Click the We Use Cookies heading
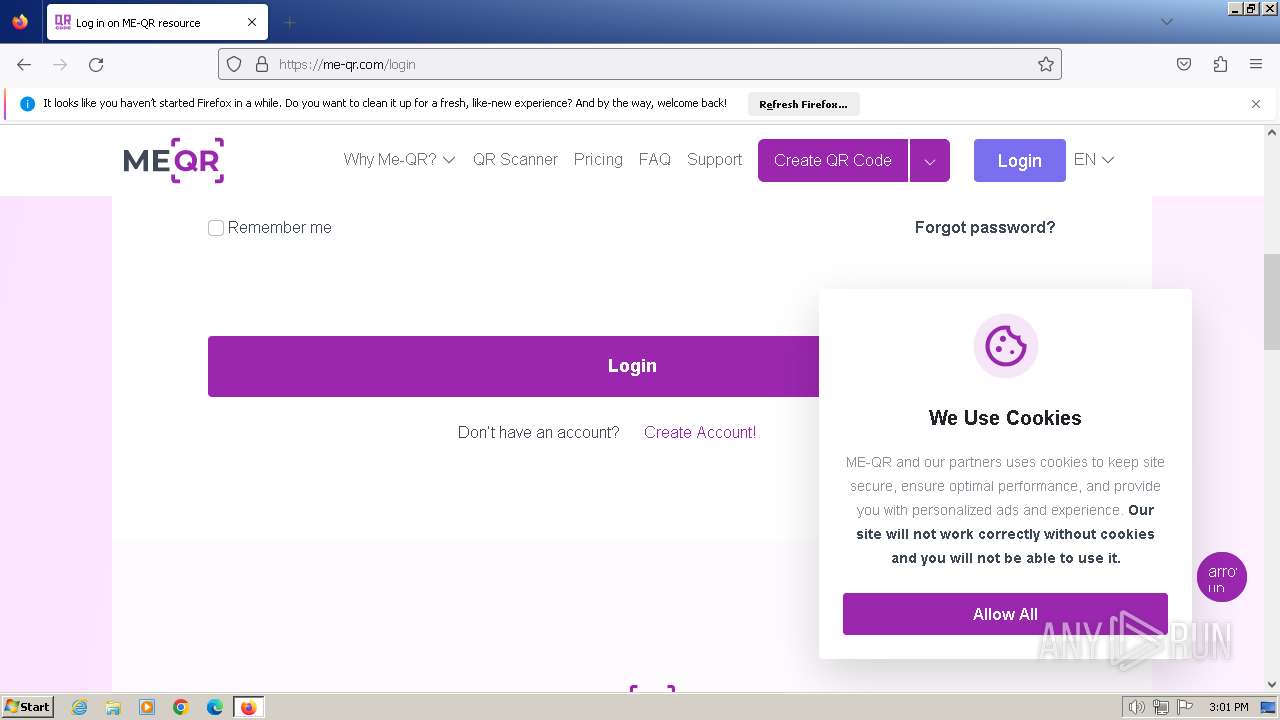The height and width of the screenshot is (720, 1280). (1005, 418)
